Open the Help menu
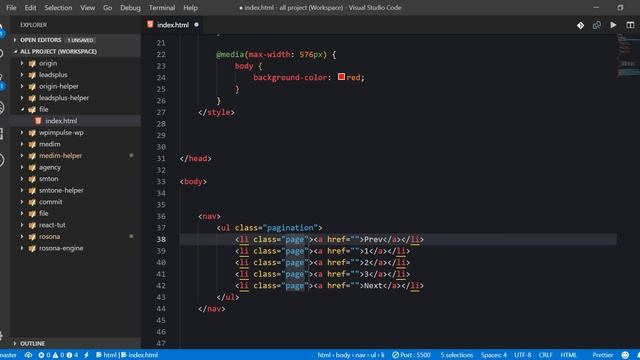 (190, 8)
